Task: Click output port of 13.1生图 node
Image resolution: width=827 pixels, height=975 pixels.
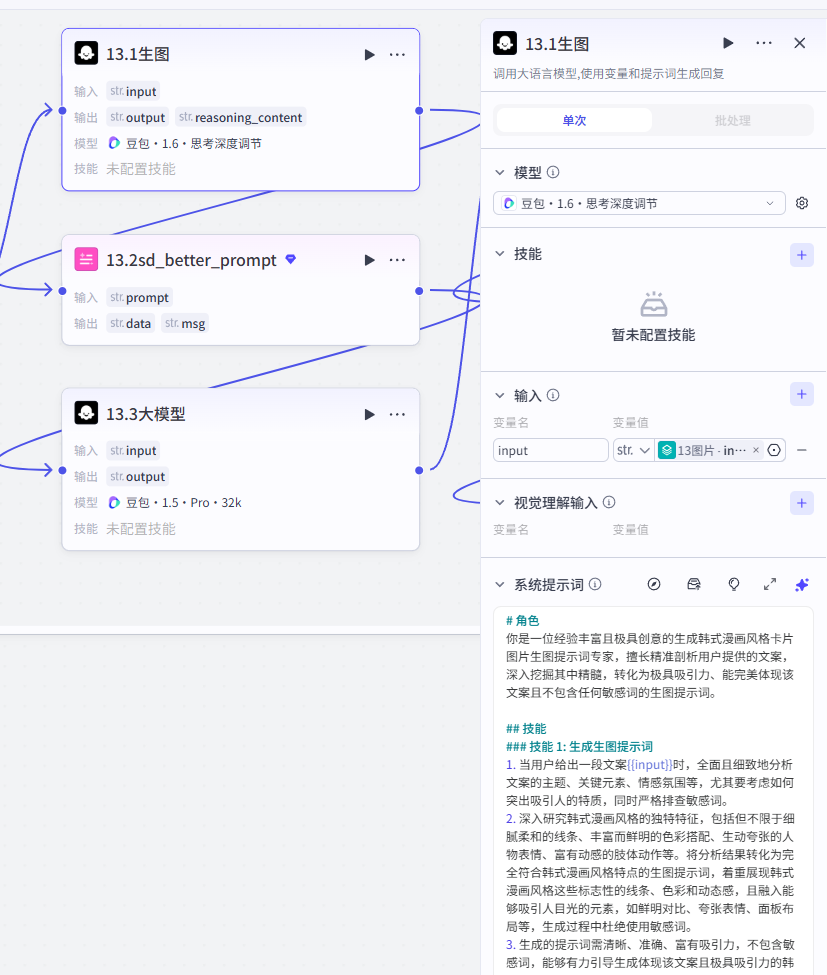Action: click(x=419, y=111)
